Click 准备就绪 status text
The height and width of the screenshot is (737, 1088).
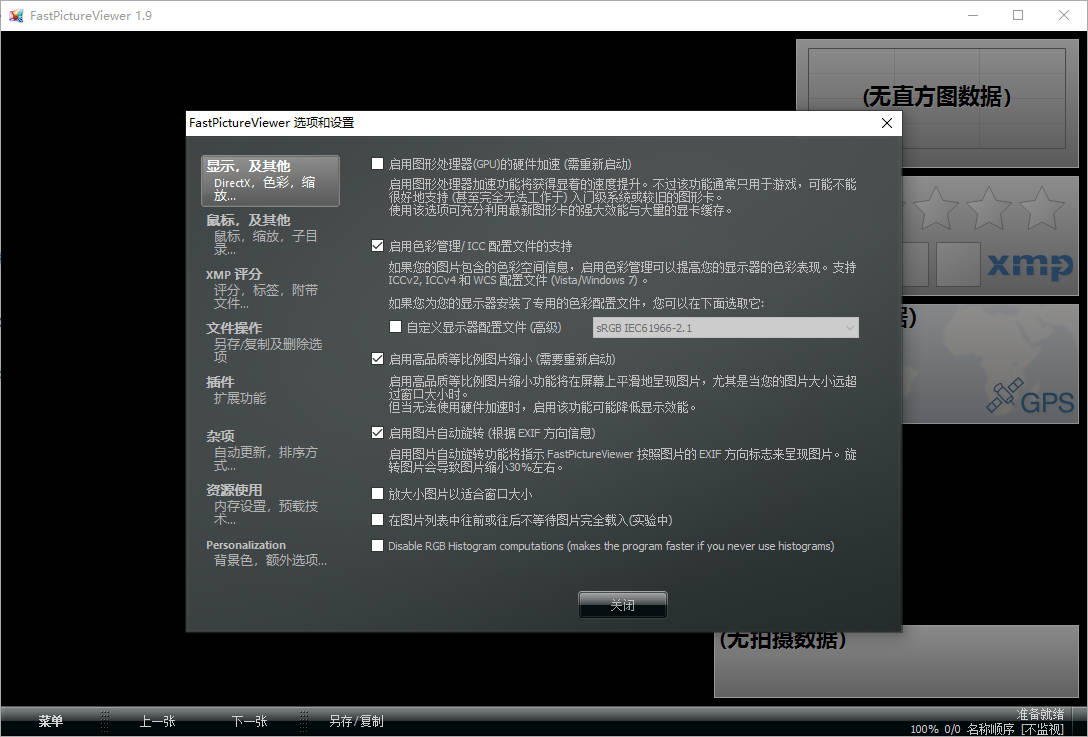[x=1039, y=714]
